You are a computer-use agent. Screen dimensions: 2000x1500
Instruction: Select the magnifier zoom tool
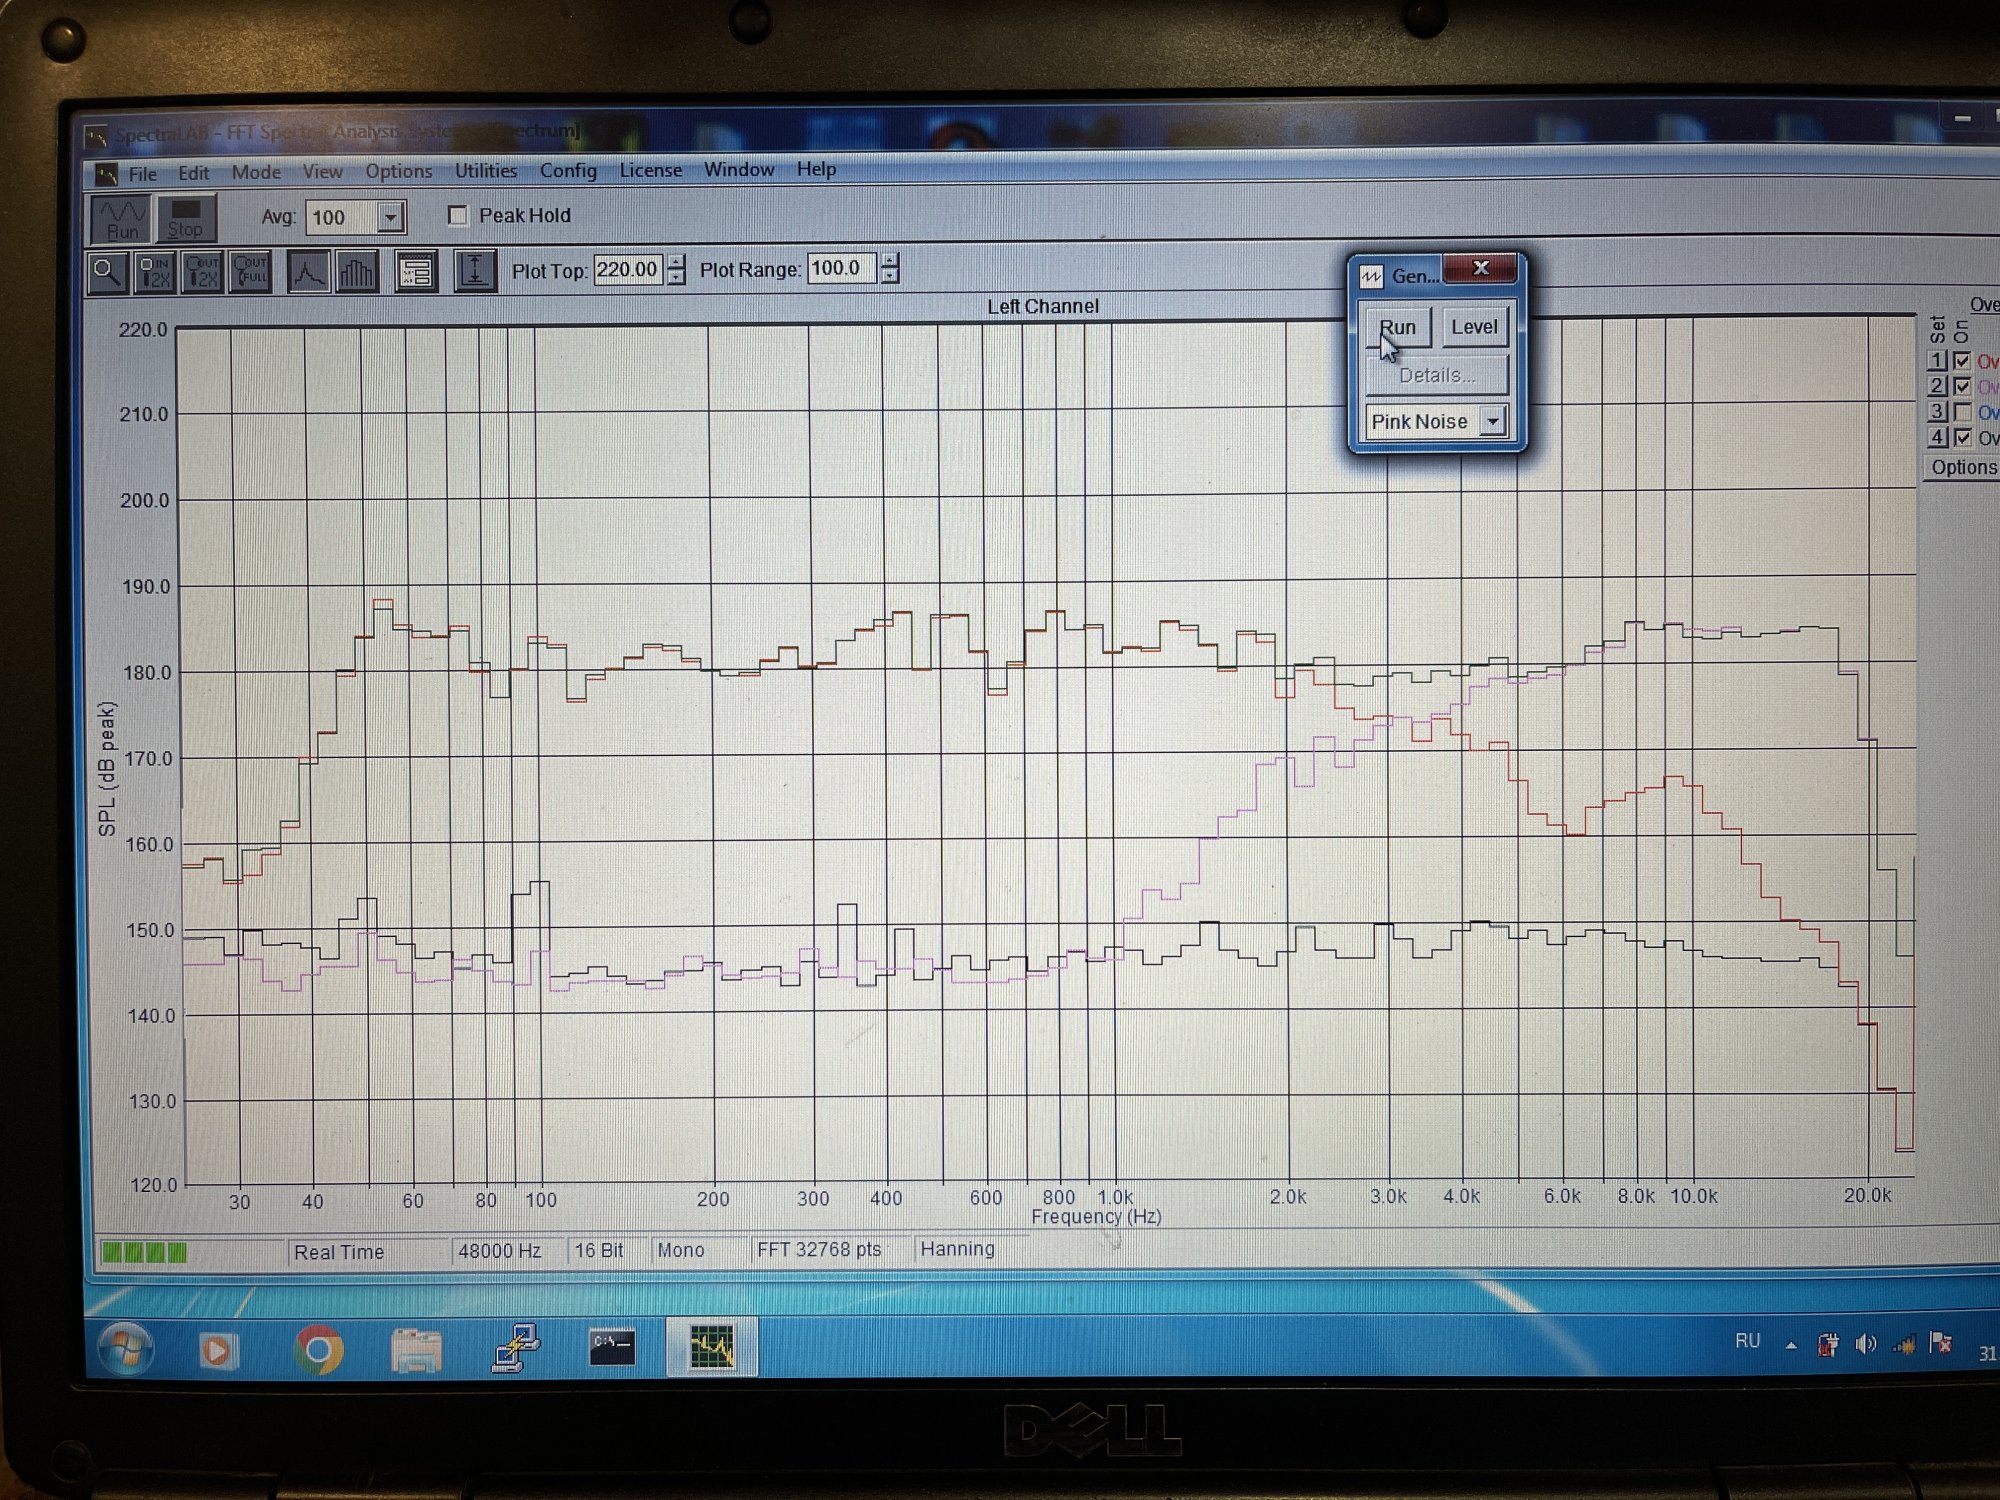click(107, 271)
